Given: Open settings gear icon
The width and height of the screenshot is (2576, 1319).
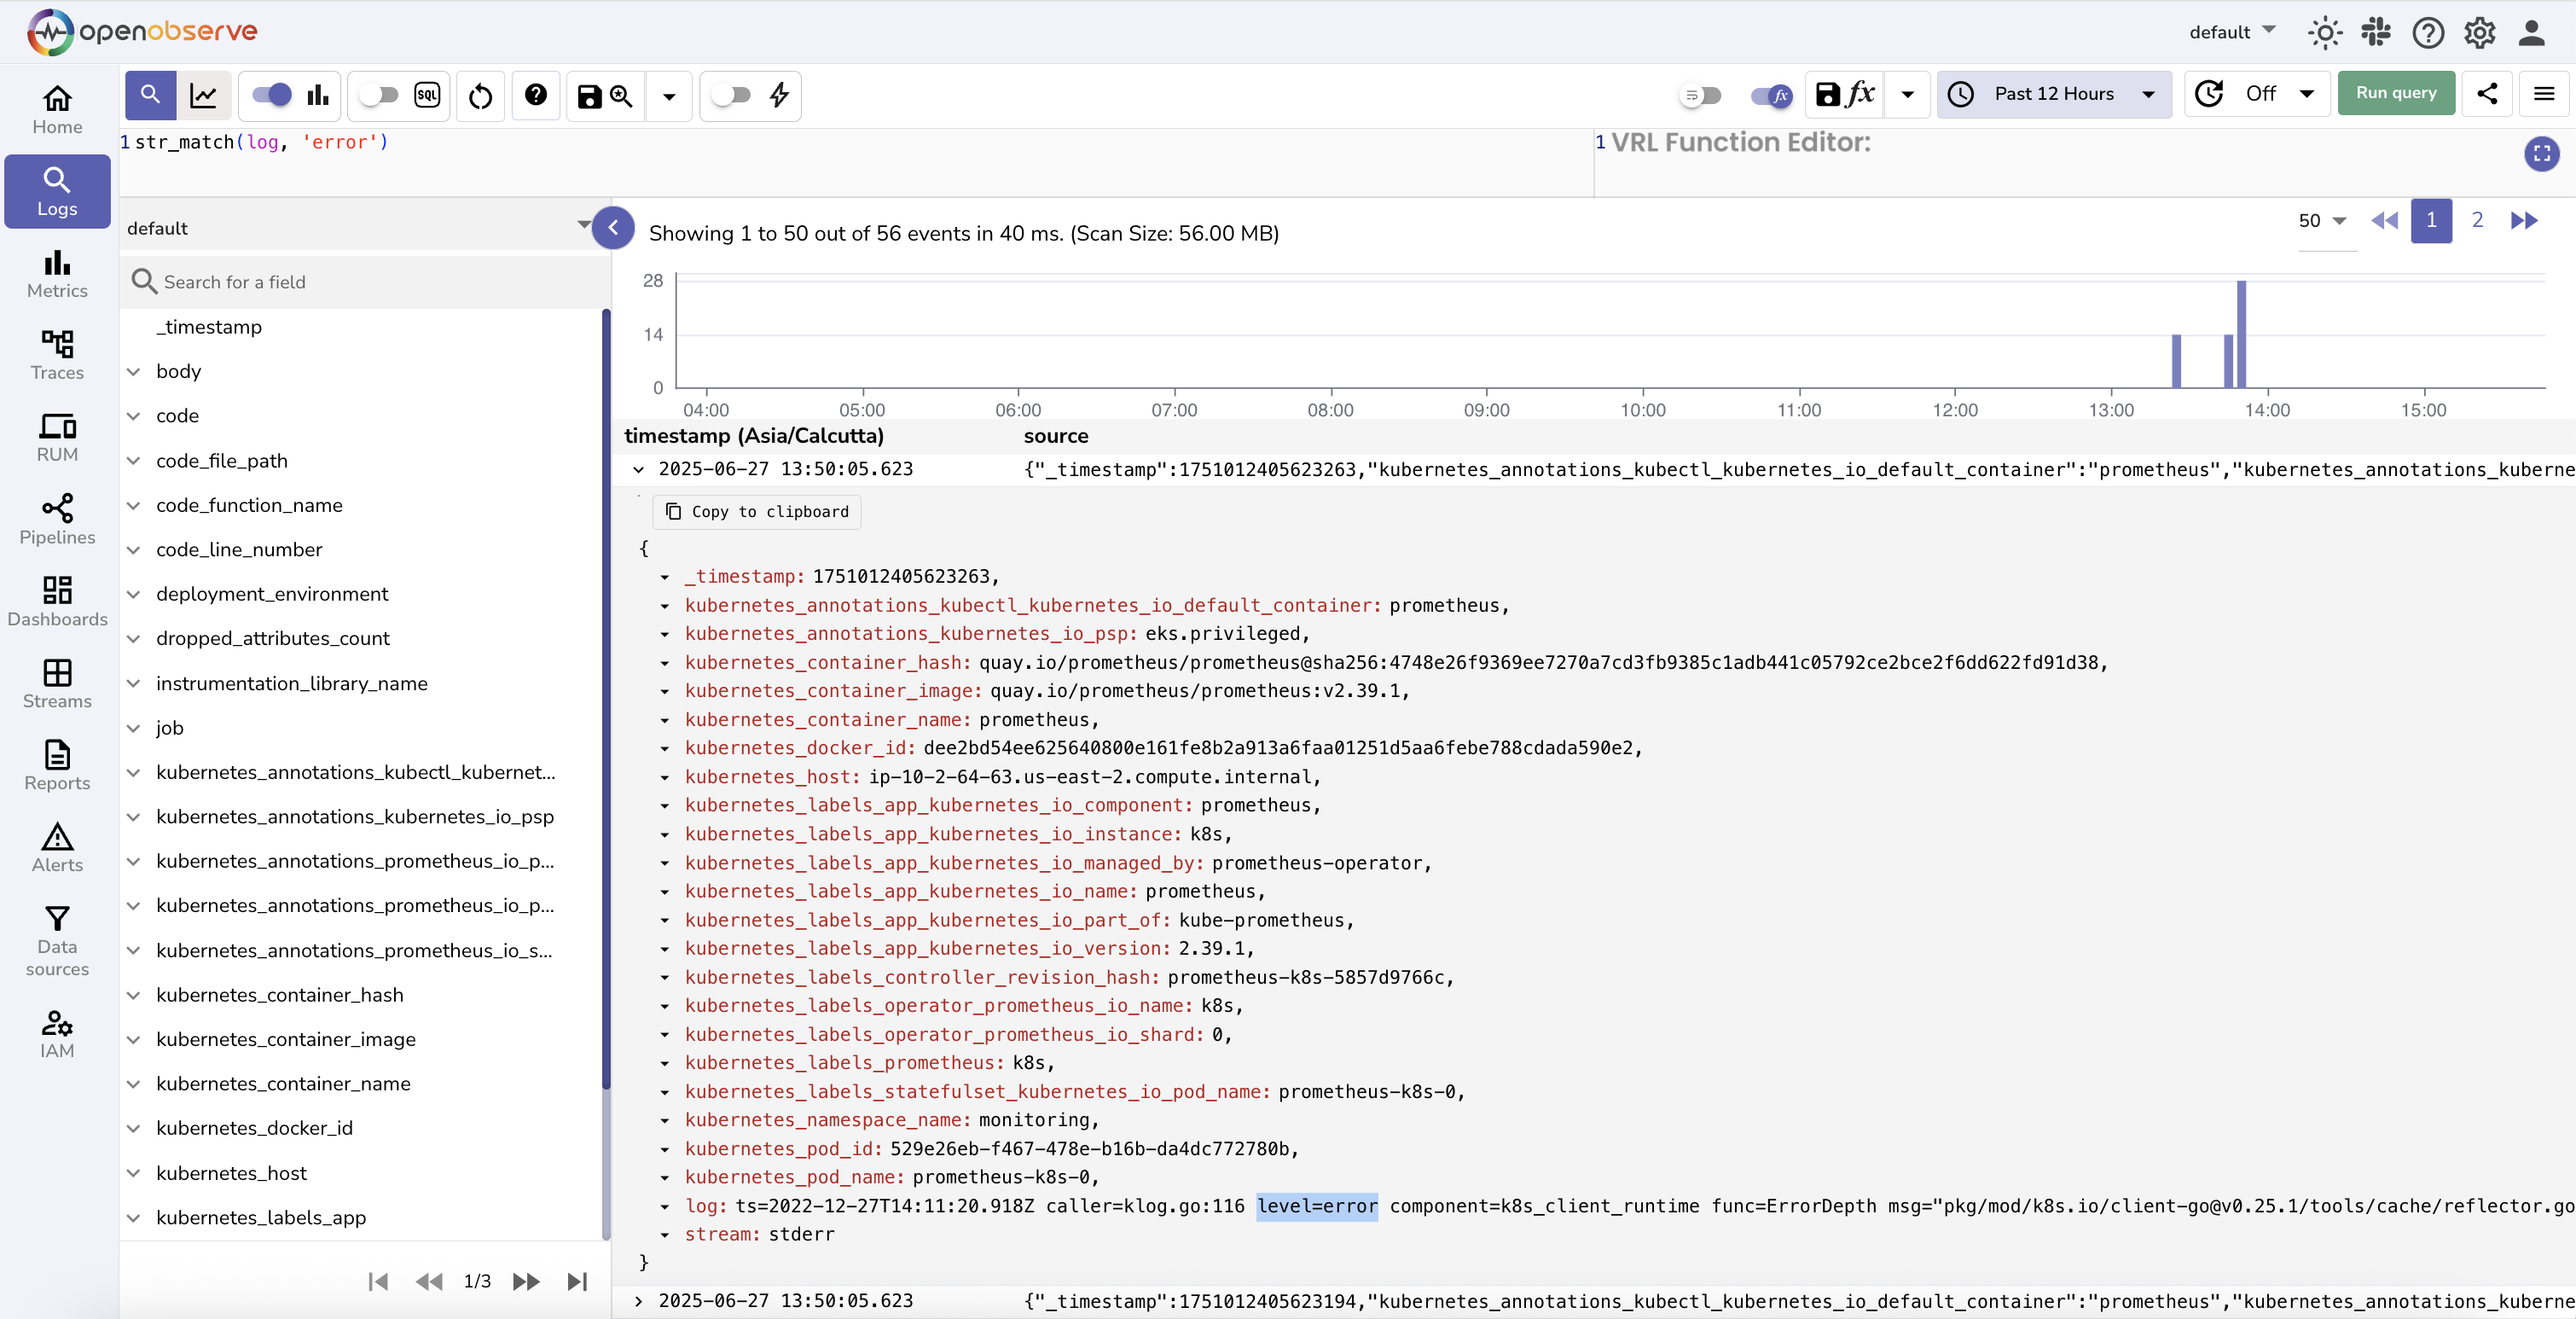Looking at the screenshot, I should [2479, 32].
